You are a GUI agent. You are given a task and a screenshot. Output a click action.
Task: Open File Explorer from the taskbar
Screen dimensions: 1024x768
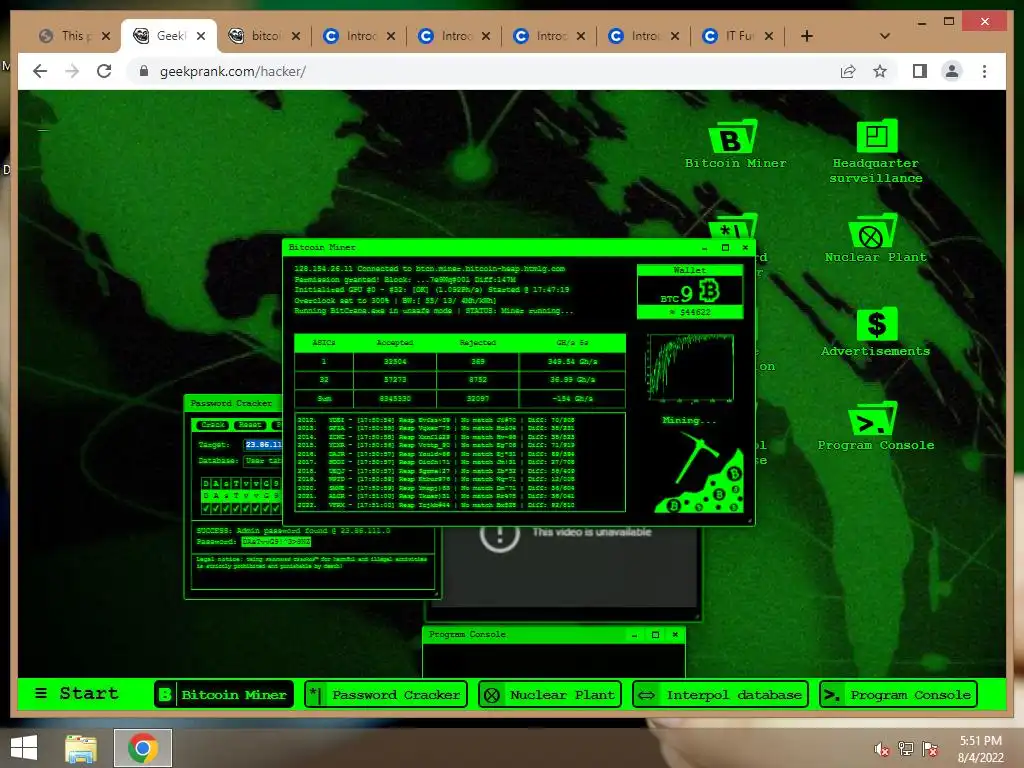coord(81,748)
